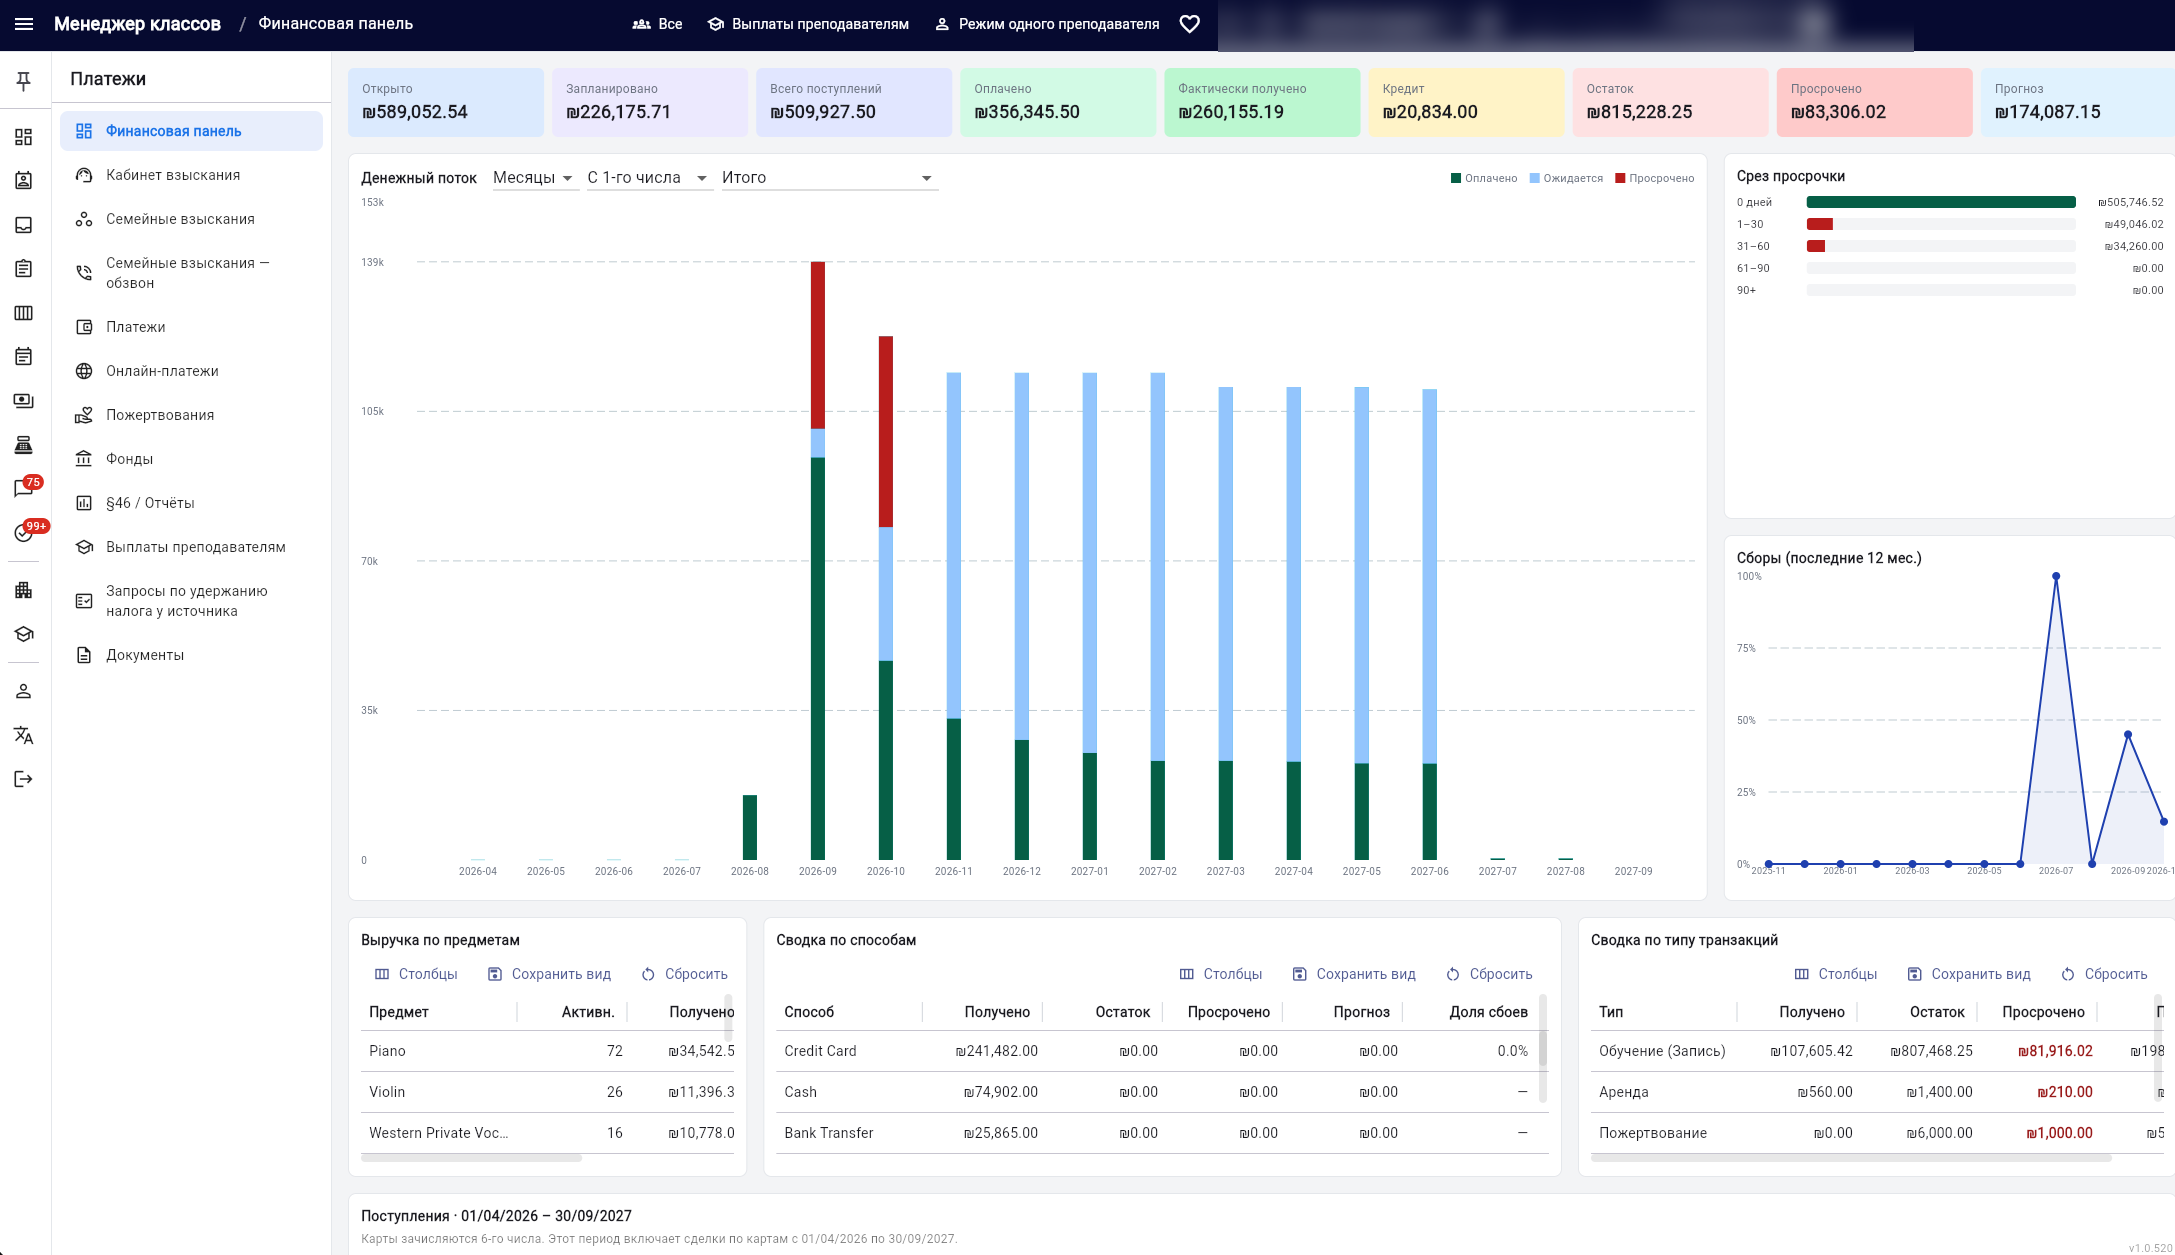2175x1255 pixels.
Task: Toggle Просрочено legend series
Action: (x=1655, y=178)
